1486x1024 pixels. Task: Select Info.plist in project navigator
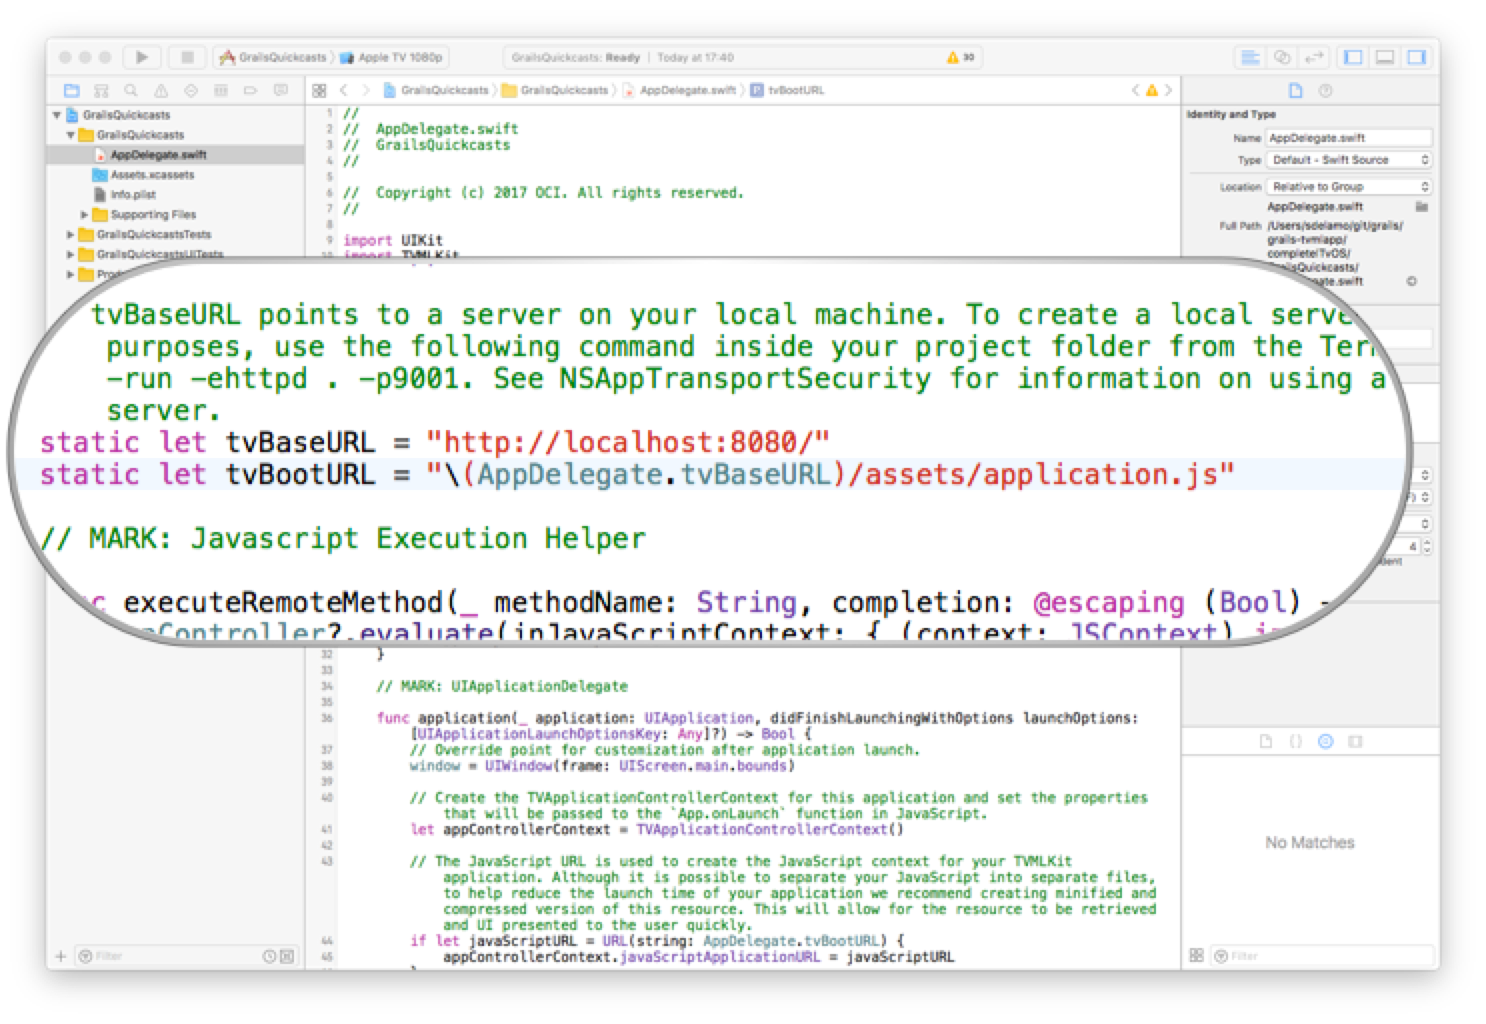[125, 195]
